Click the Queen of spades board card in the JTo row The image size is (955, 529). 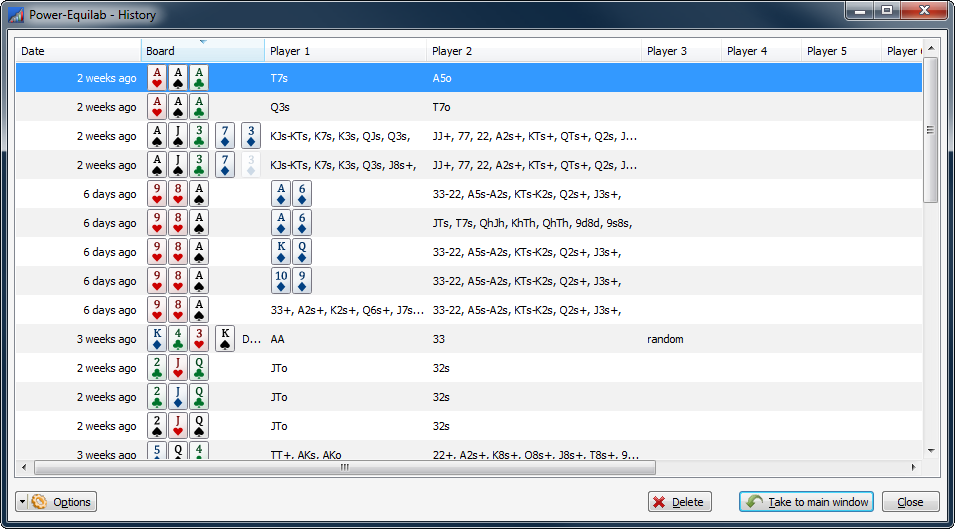click(x=199, y=426)
